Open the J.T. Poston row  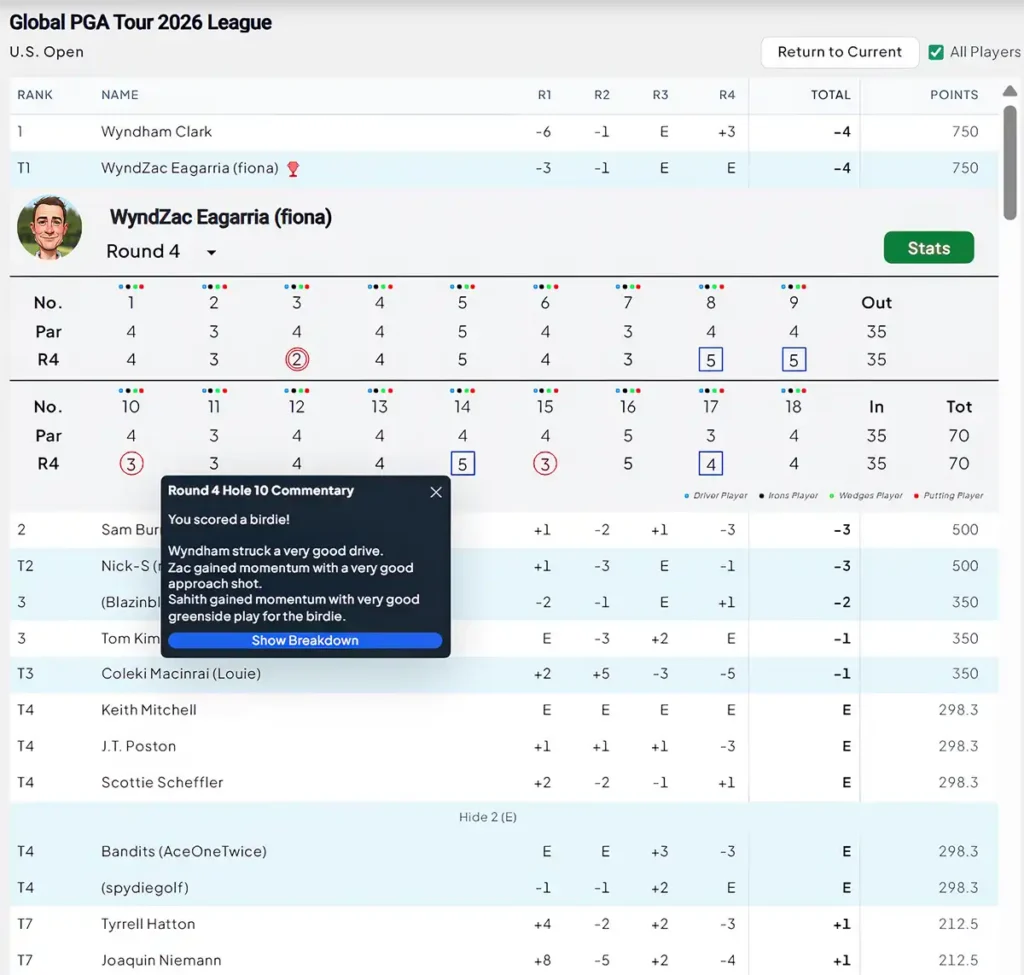504,746
